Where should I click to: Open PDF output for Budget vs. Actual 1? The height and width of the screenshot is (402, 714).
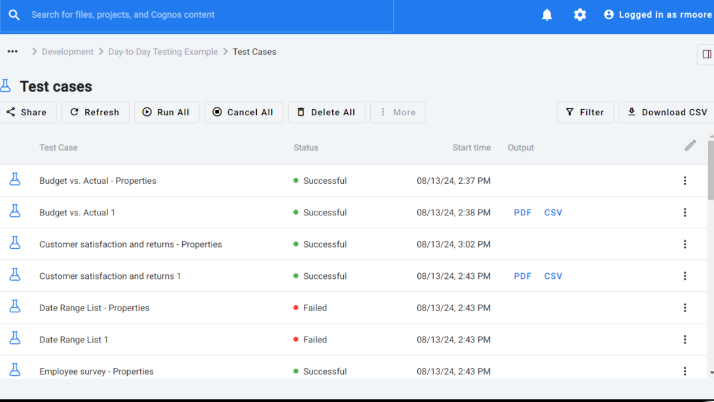522,213
